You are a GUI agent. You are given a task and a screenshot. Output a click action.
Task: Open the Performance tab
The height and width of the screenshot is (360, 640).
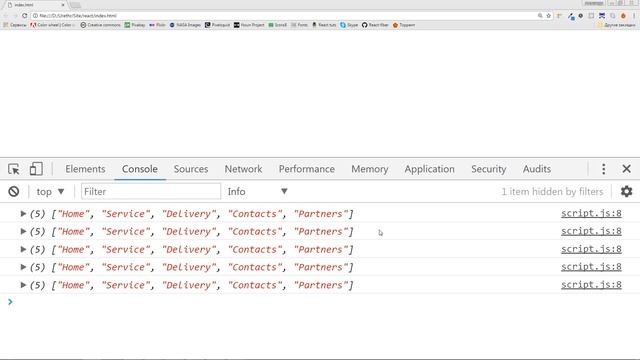[307, 169]
